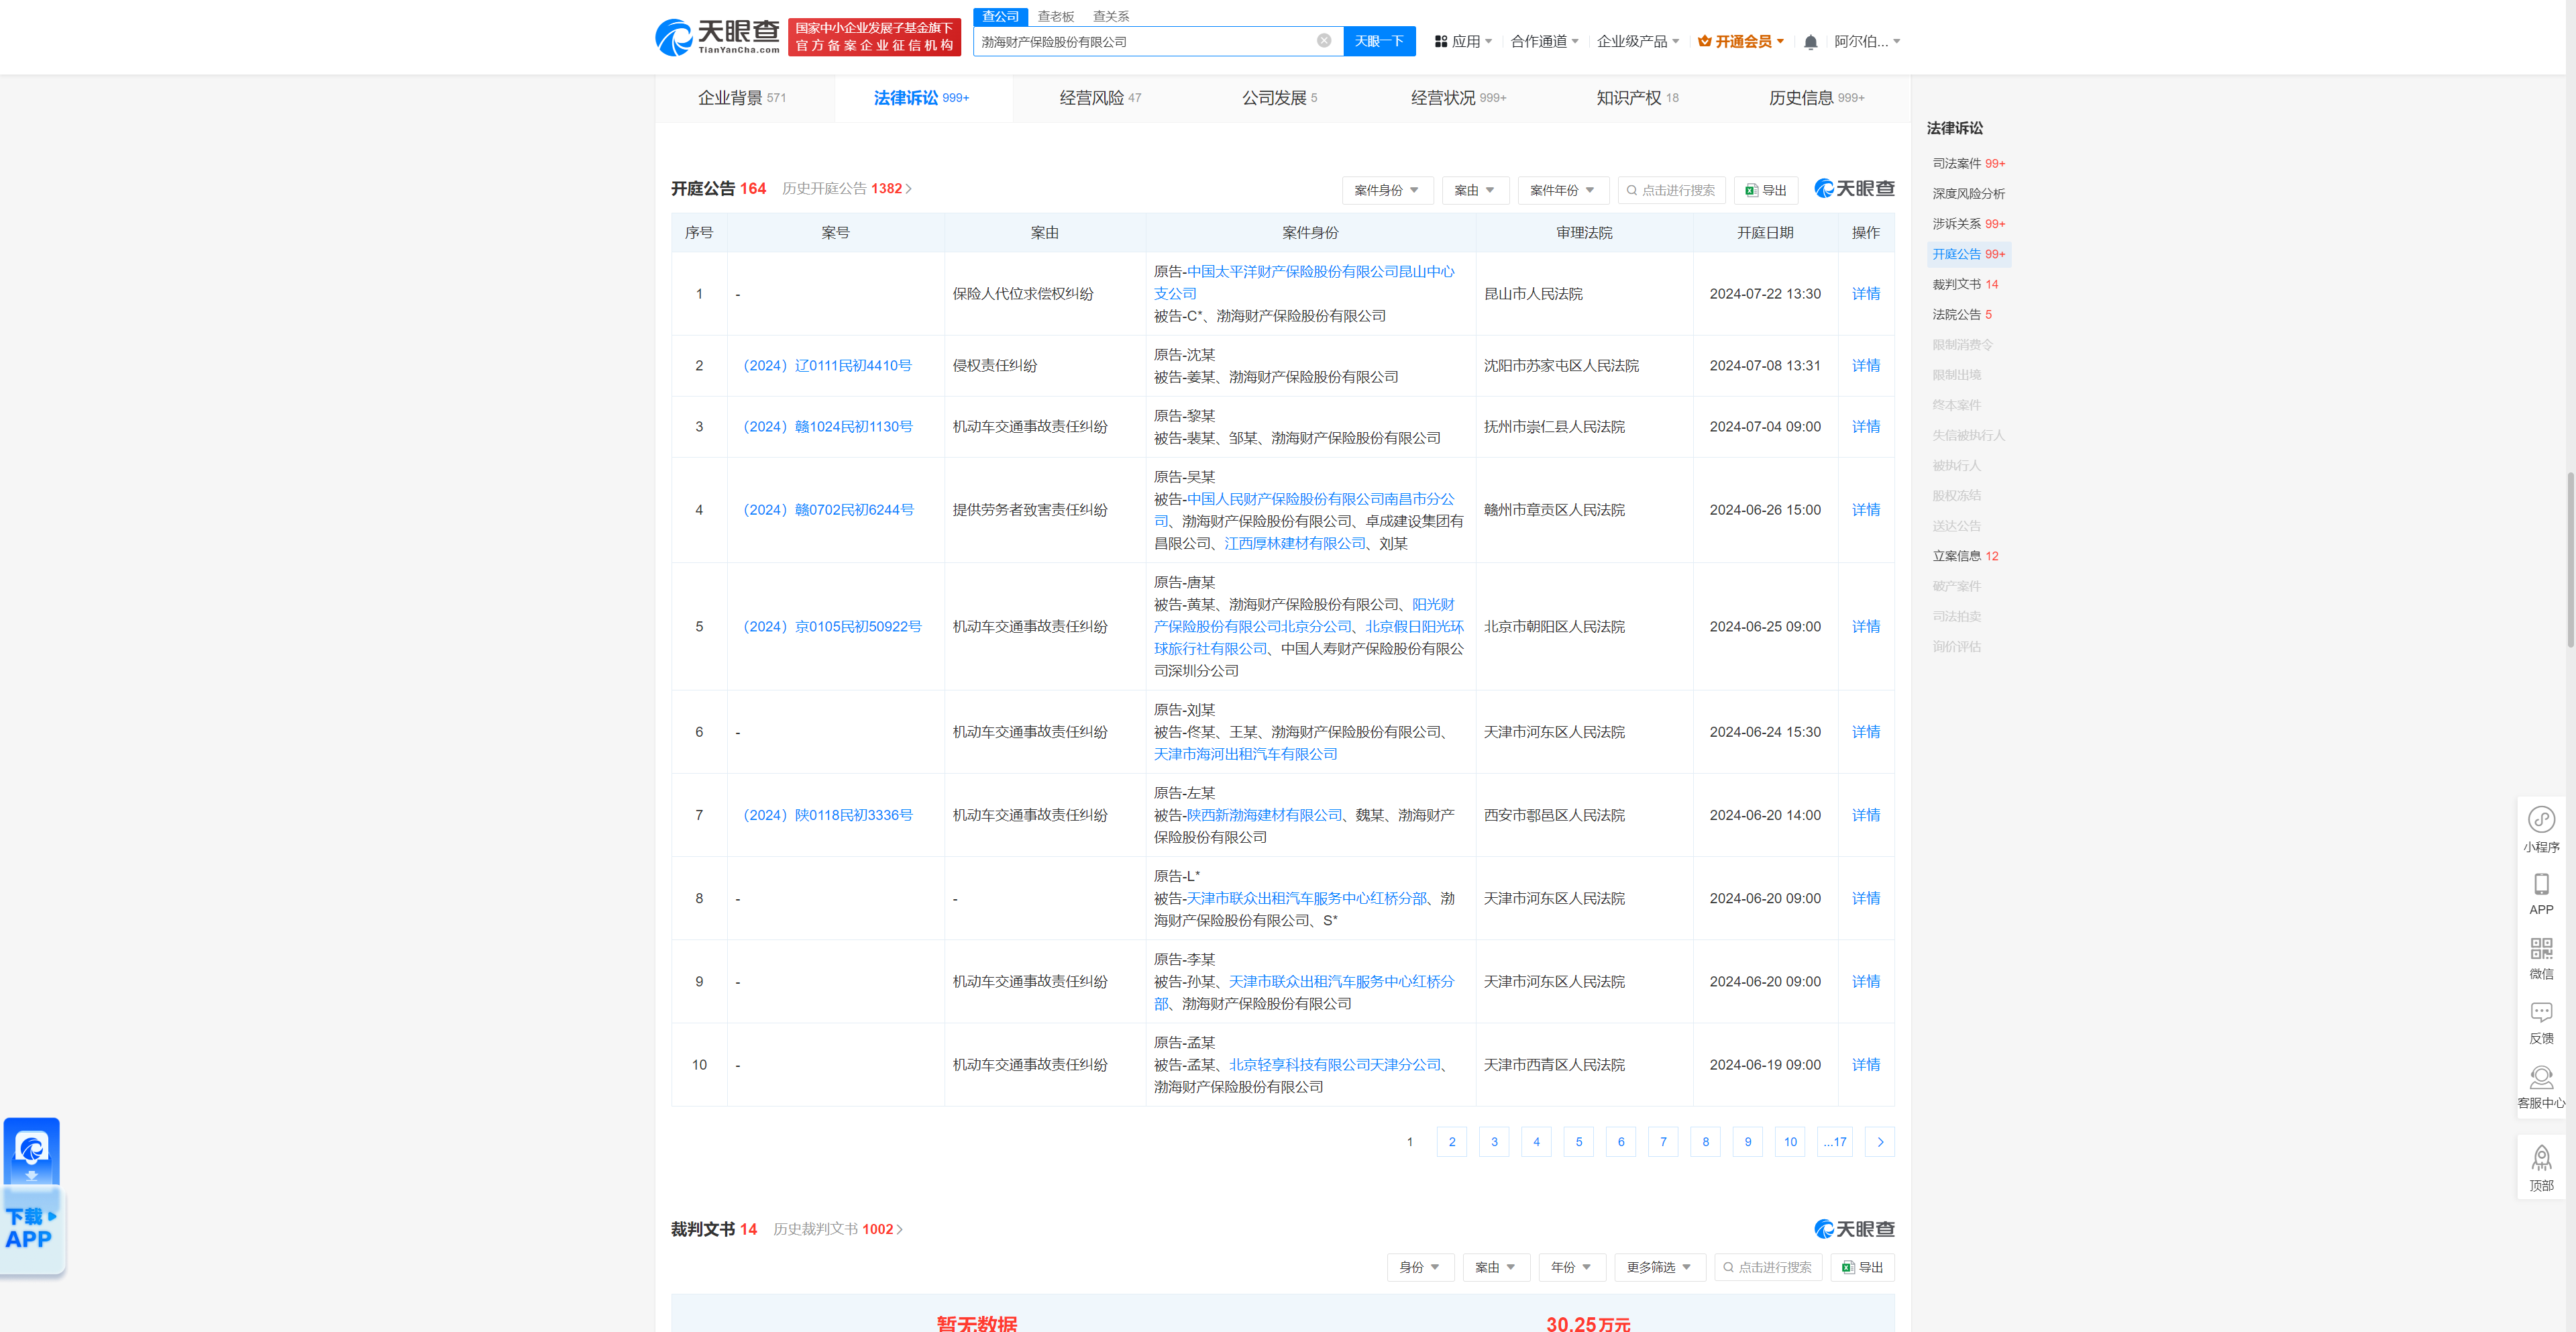Export court announcements with 导出 button

(1766, 190)
